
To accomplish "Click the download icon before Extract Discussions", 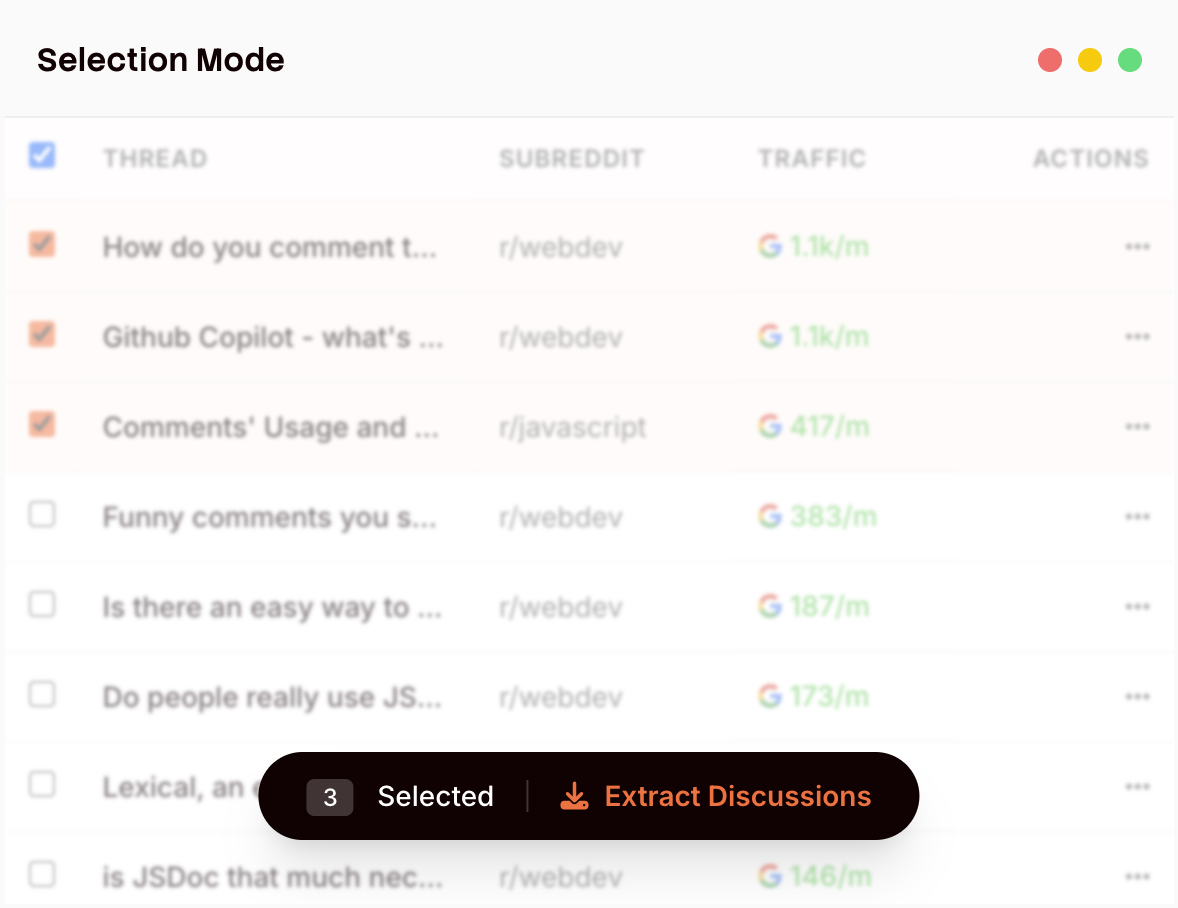I will tap(573, 796).
